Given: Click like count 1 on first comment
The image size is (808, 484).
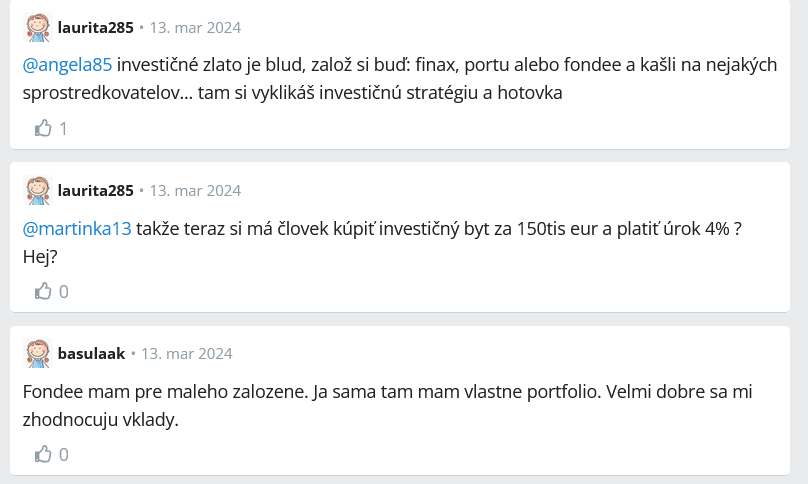Looking at the screenshot, I should tap(63, 128).
